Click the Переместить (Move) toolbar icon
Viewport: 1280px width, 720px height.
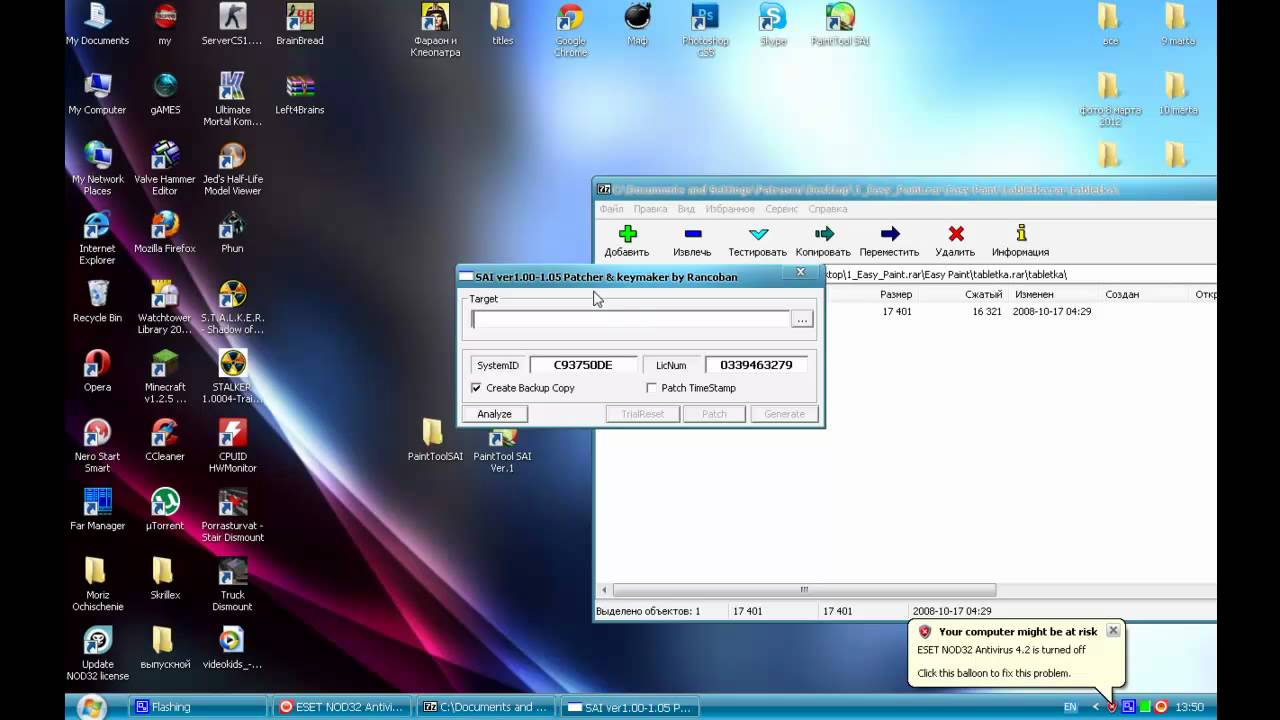coord(889,234)
